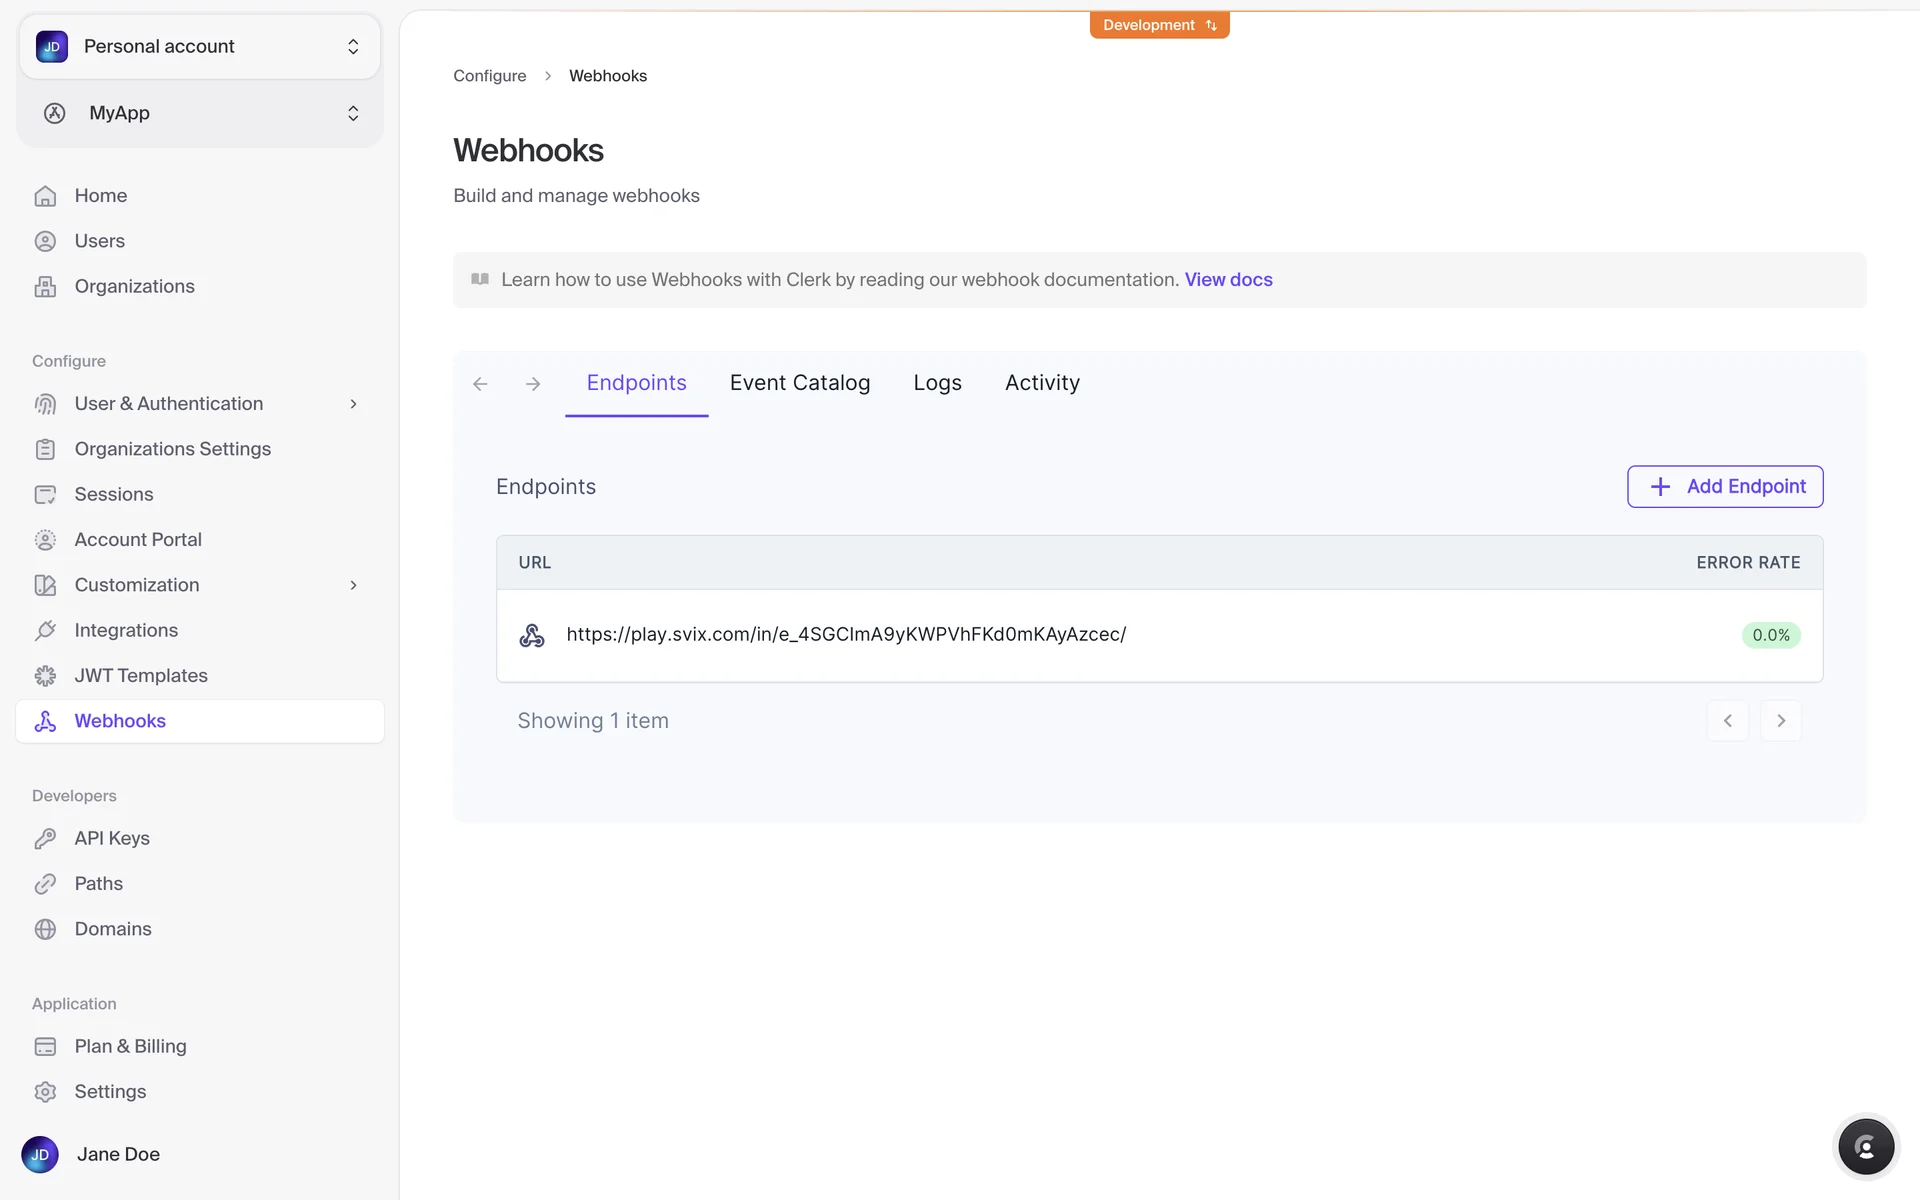Expand User & Authentication submenu
The image size is (1920, 1200).
353,404
